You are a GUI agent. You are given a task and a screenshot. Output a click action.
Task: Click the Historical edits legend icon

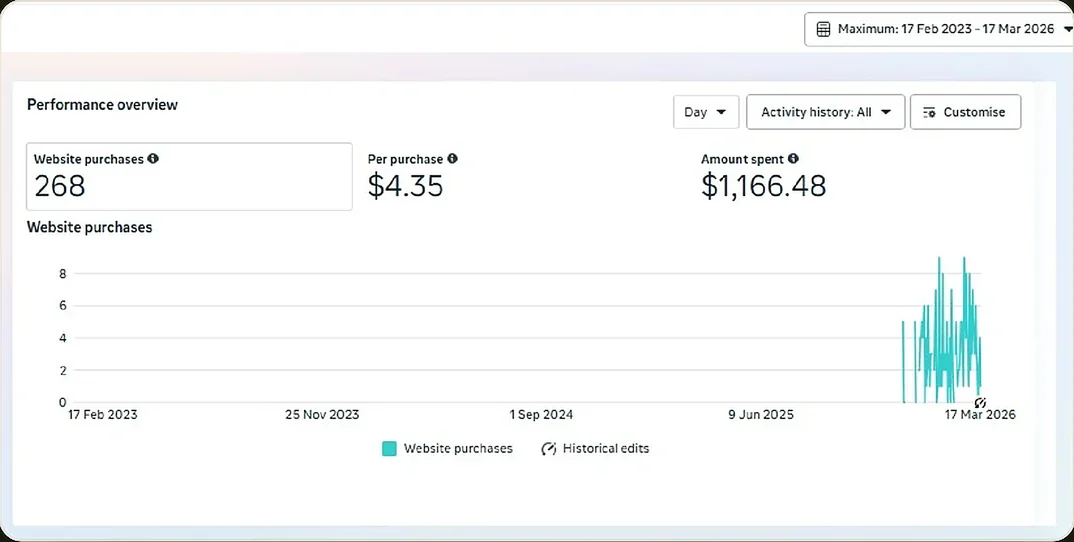click(x=549, y=449)
